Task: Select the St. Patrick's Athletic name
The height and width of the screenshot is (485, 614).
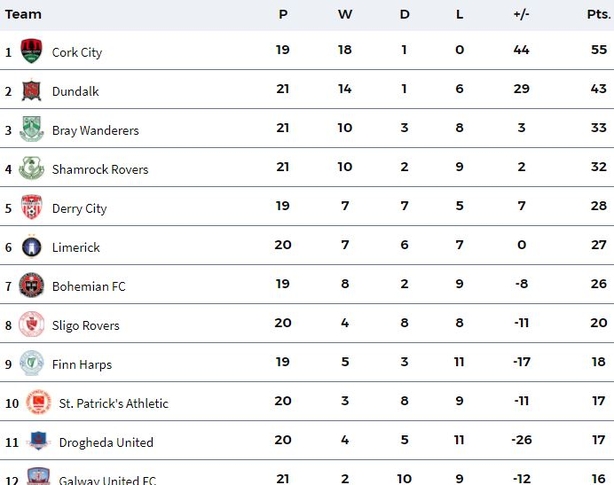Action: point(114,404)
